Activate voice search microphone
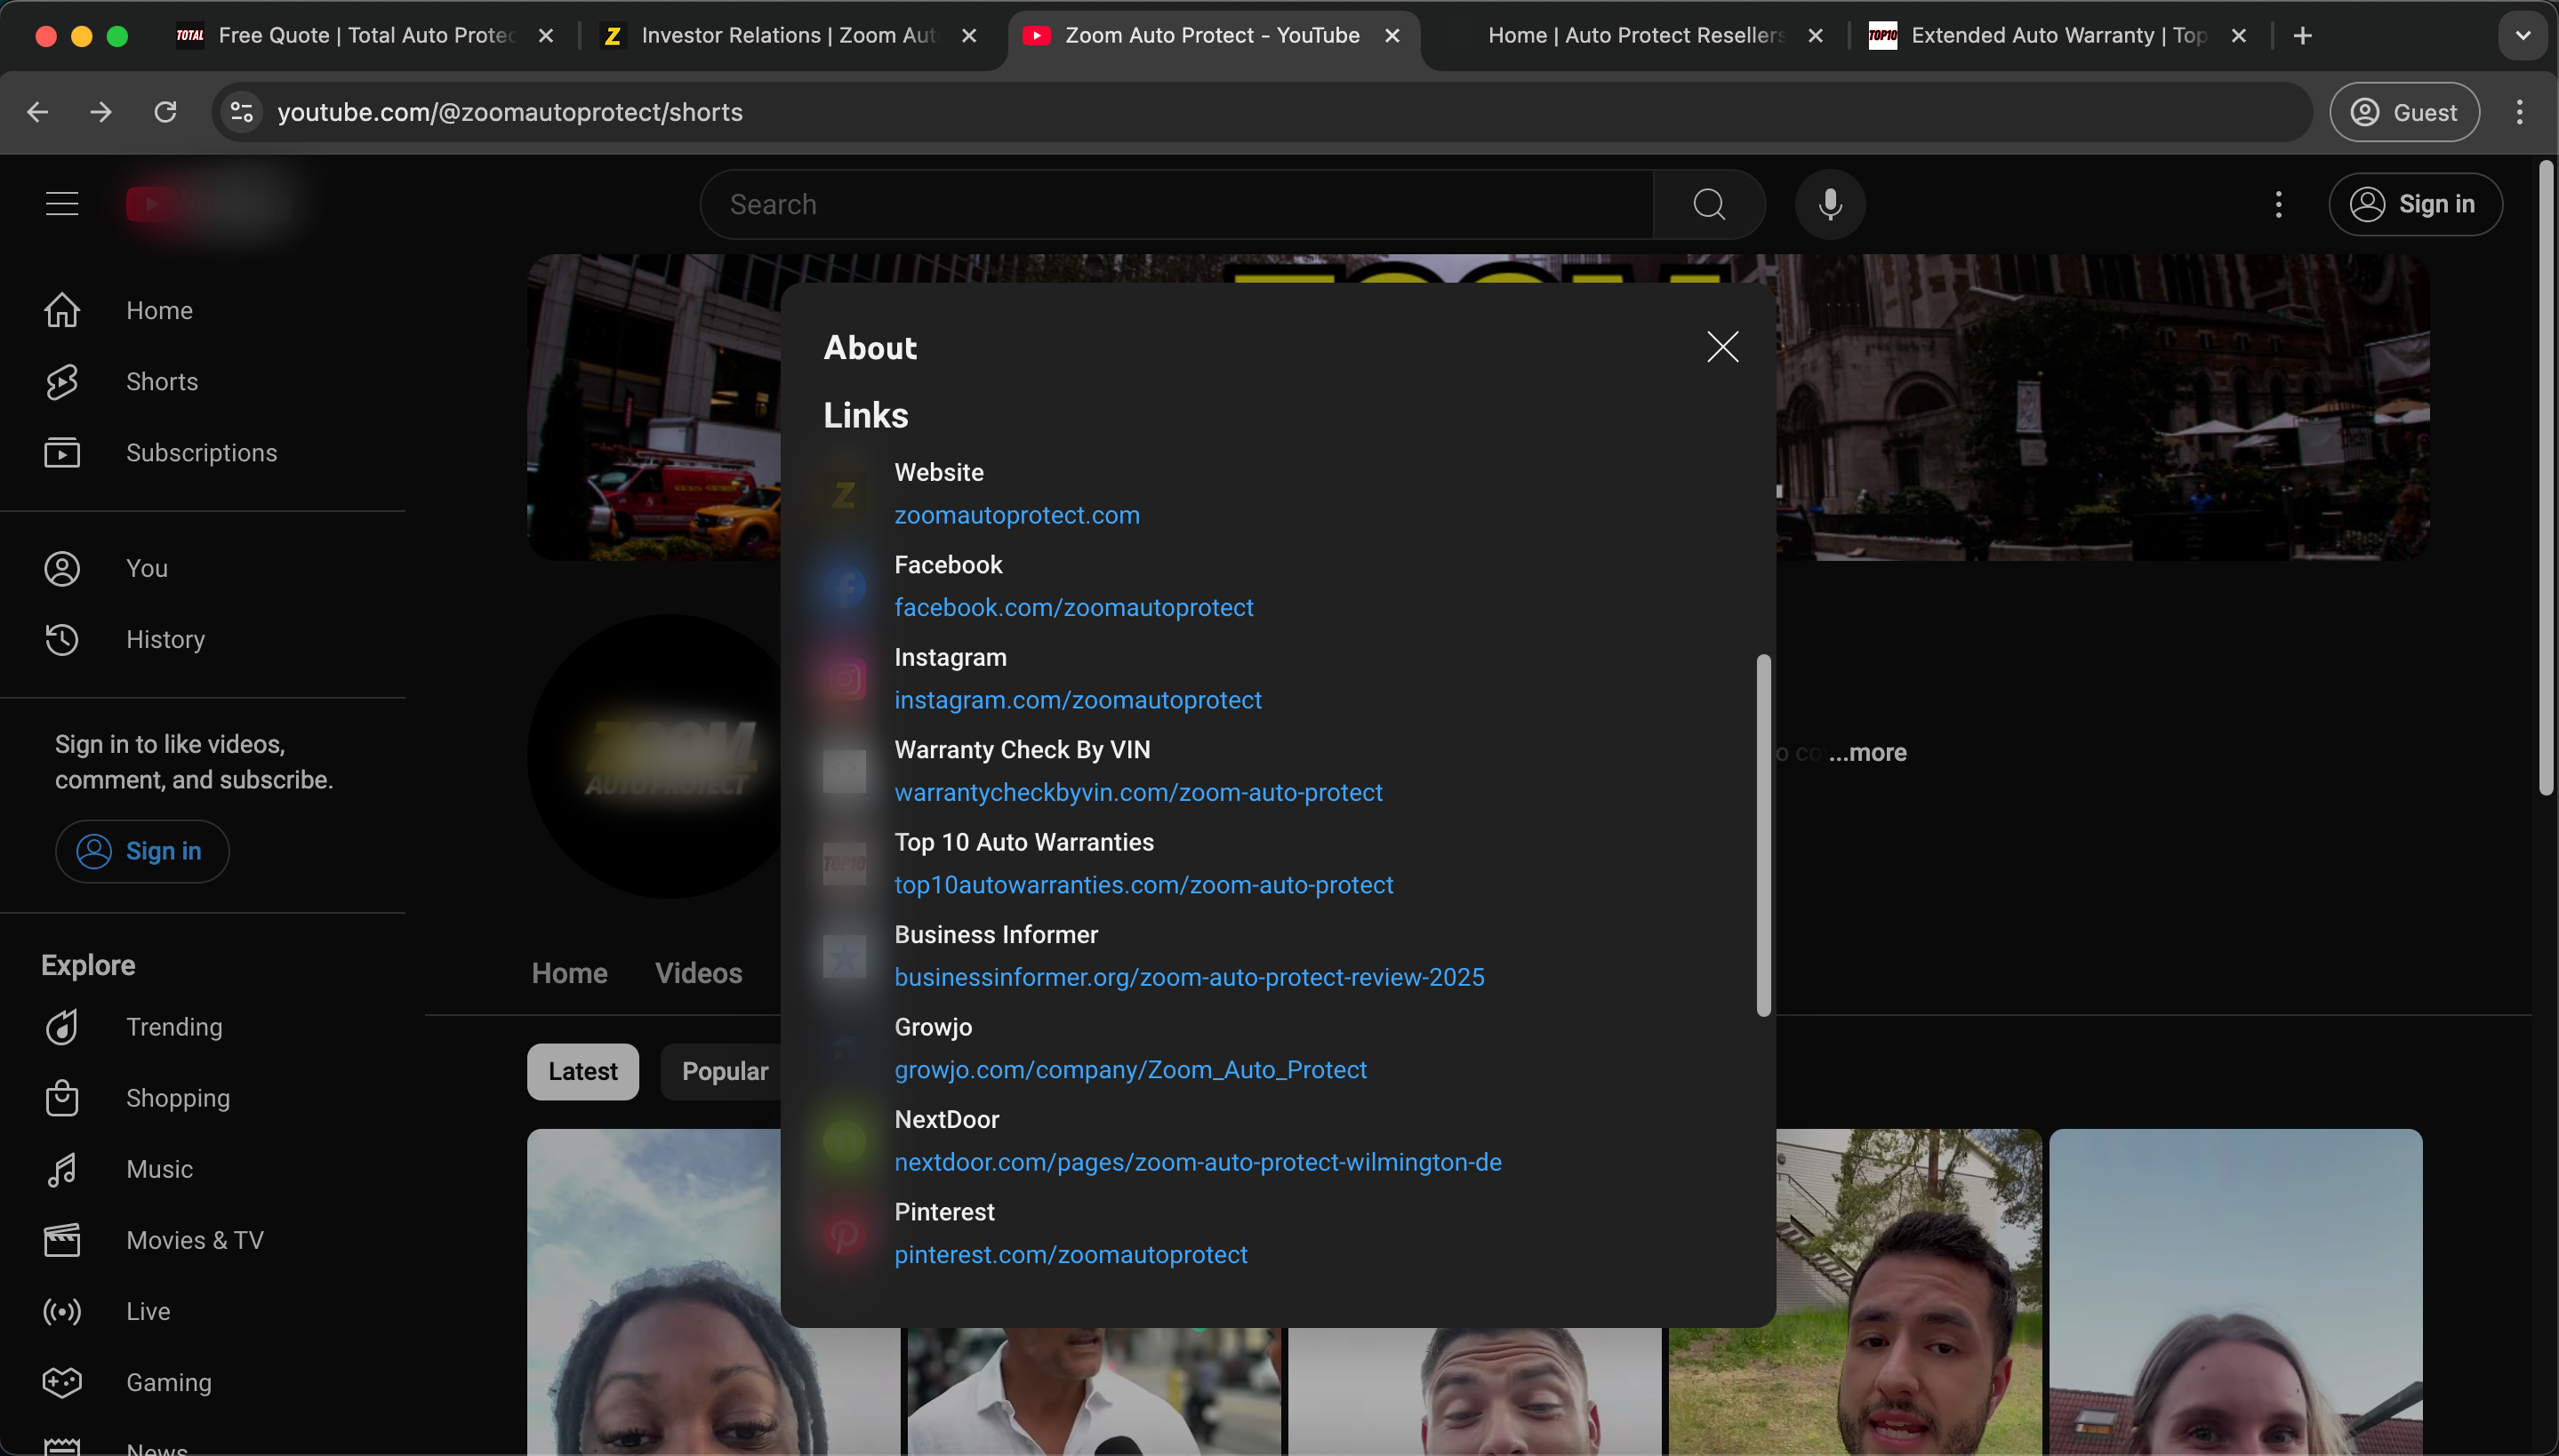Image resolution: width=2559 pixels, height=1456 pixels. [x=1830, y=204]
